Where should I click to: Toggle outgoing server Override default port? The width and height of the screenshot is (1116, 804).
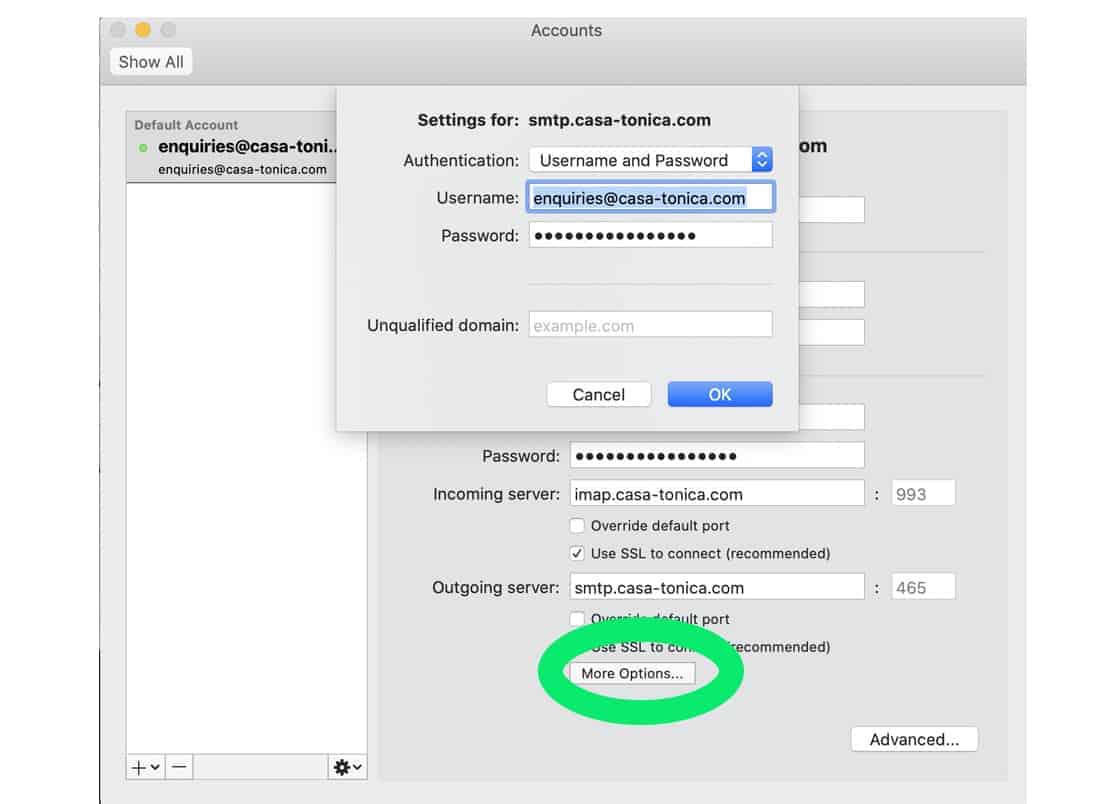point(577,619)
